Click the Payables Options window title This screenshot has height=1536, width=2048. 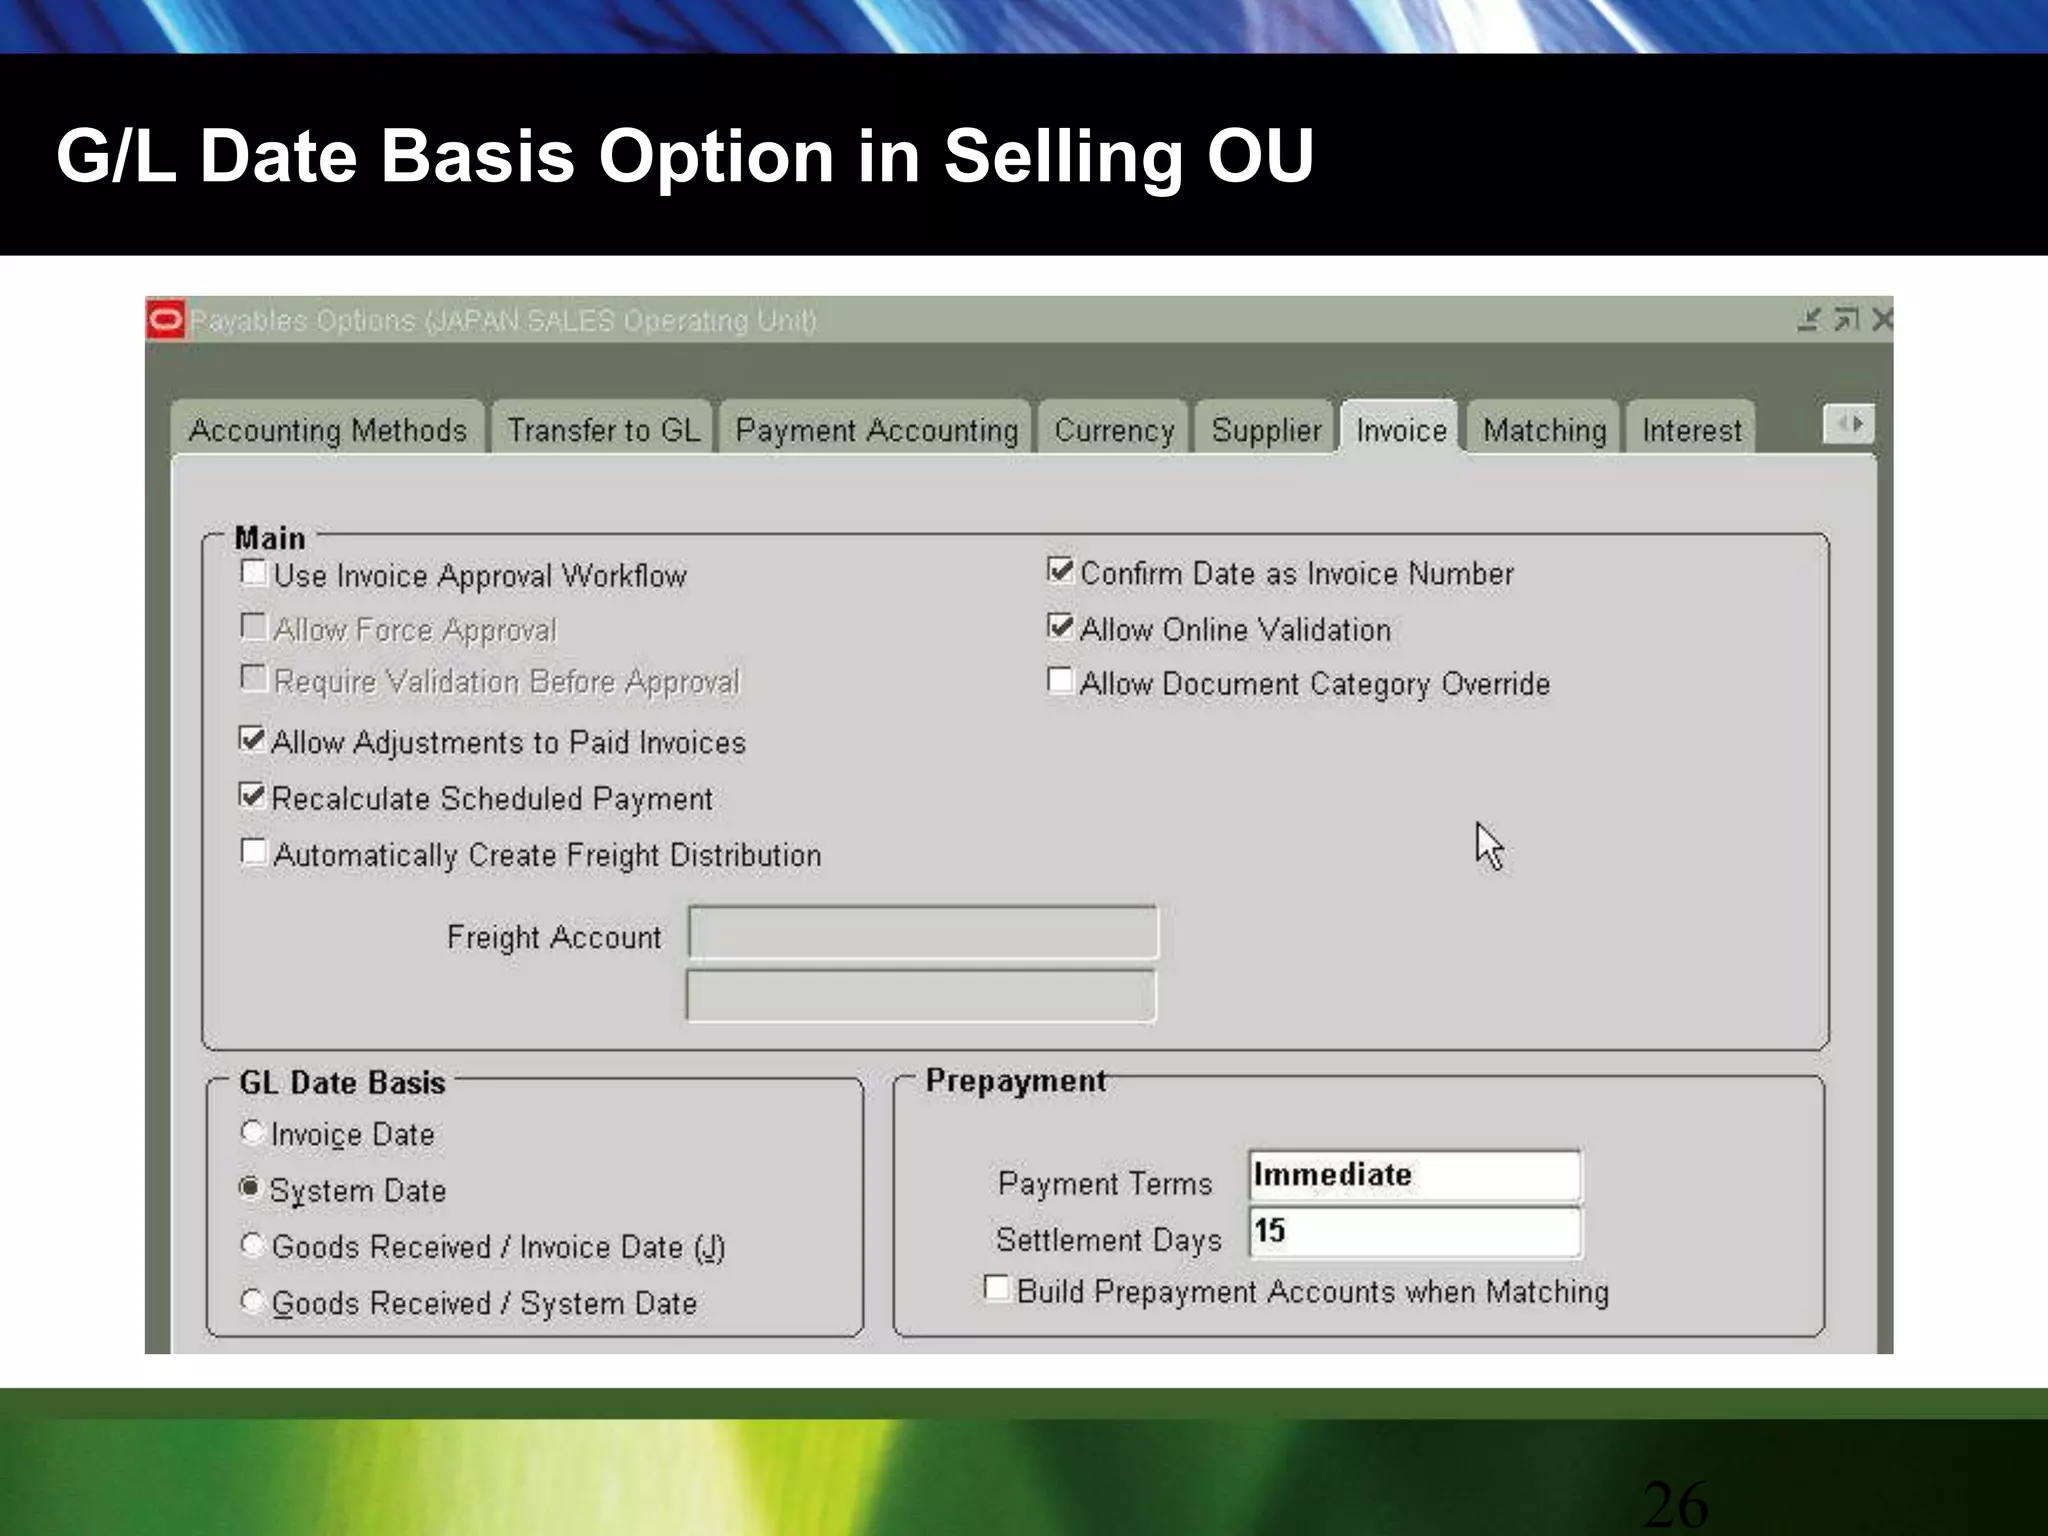[x=503, y=321]
